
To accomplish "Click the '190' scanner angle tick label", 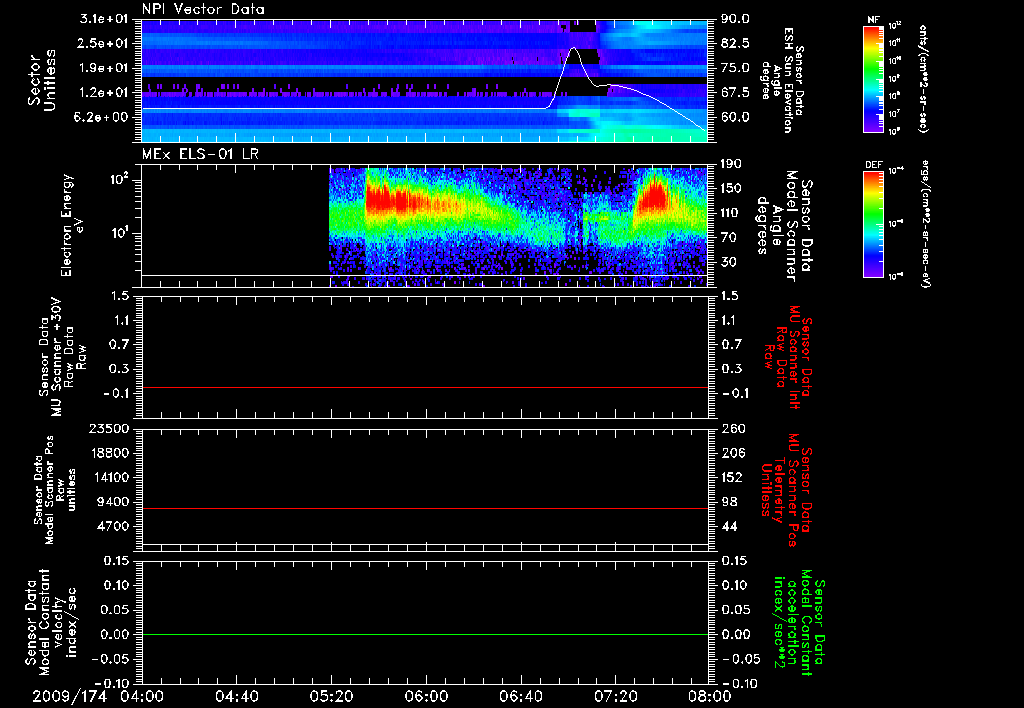I will point(731,164).
